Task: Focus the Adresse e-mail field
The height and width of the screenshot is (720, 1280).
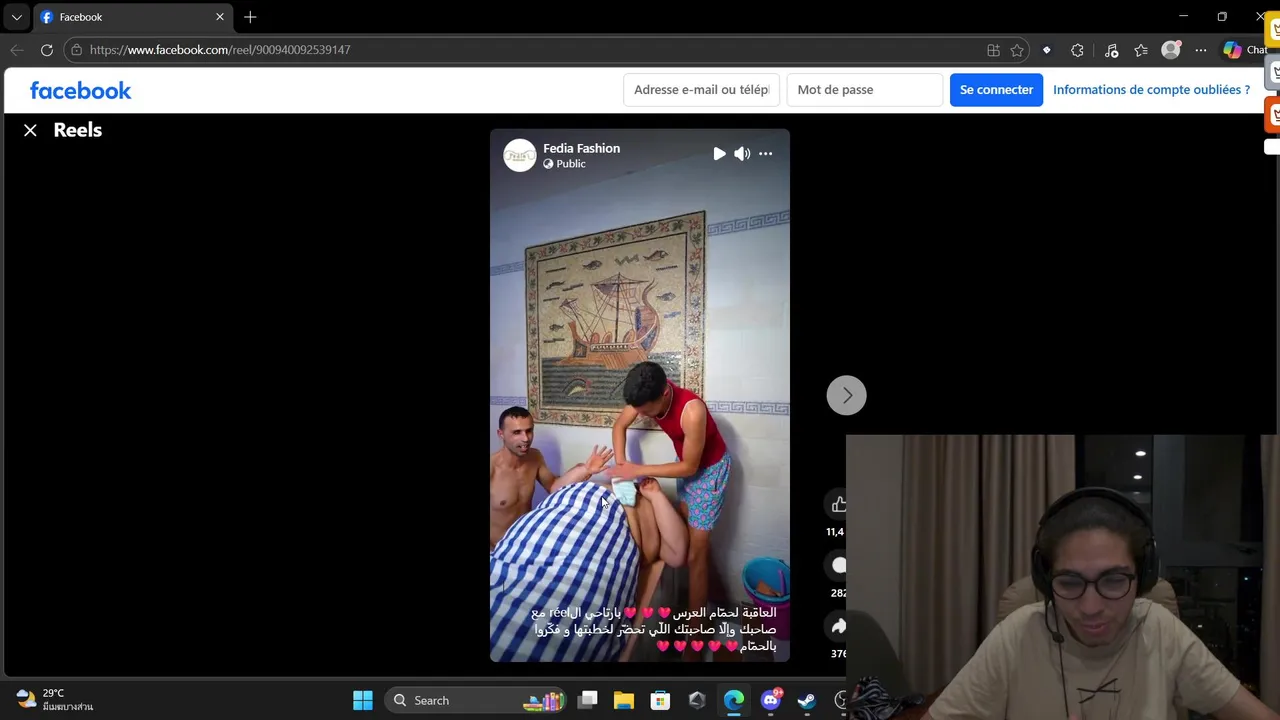Action: click(701, 90)
